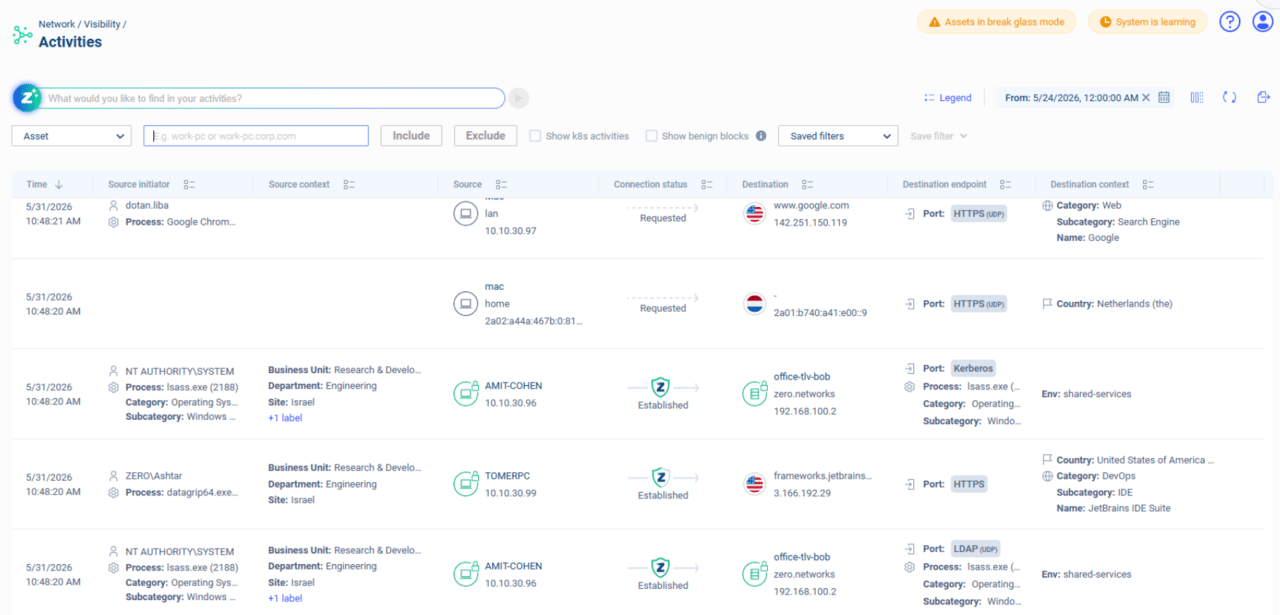1280x615 pixels.
Task: Expand +1 label in LDAP row
Action: point(285,598)
